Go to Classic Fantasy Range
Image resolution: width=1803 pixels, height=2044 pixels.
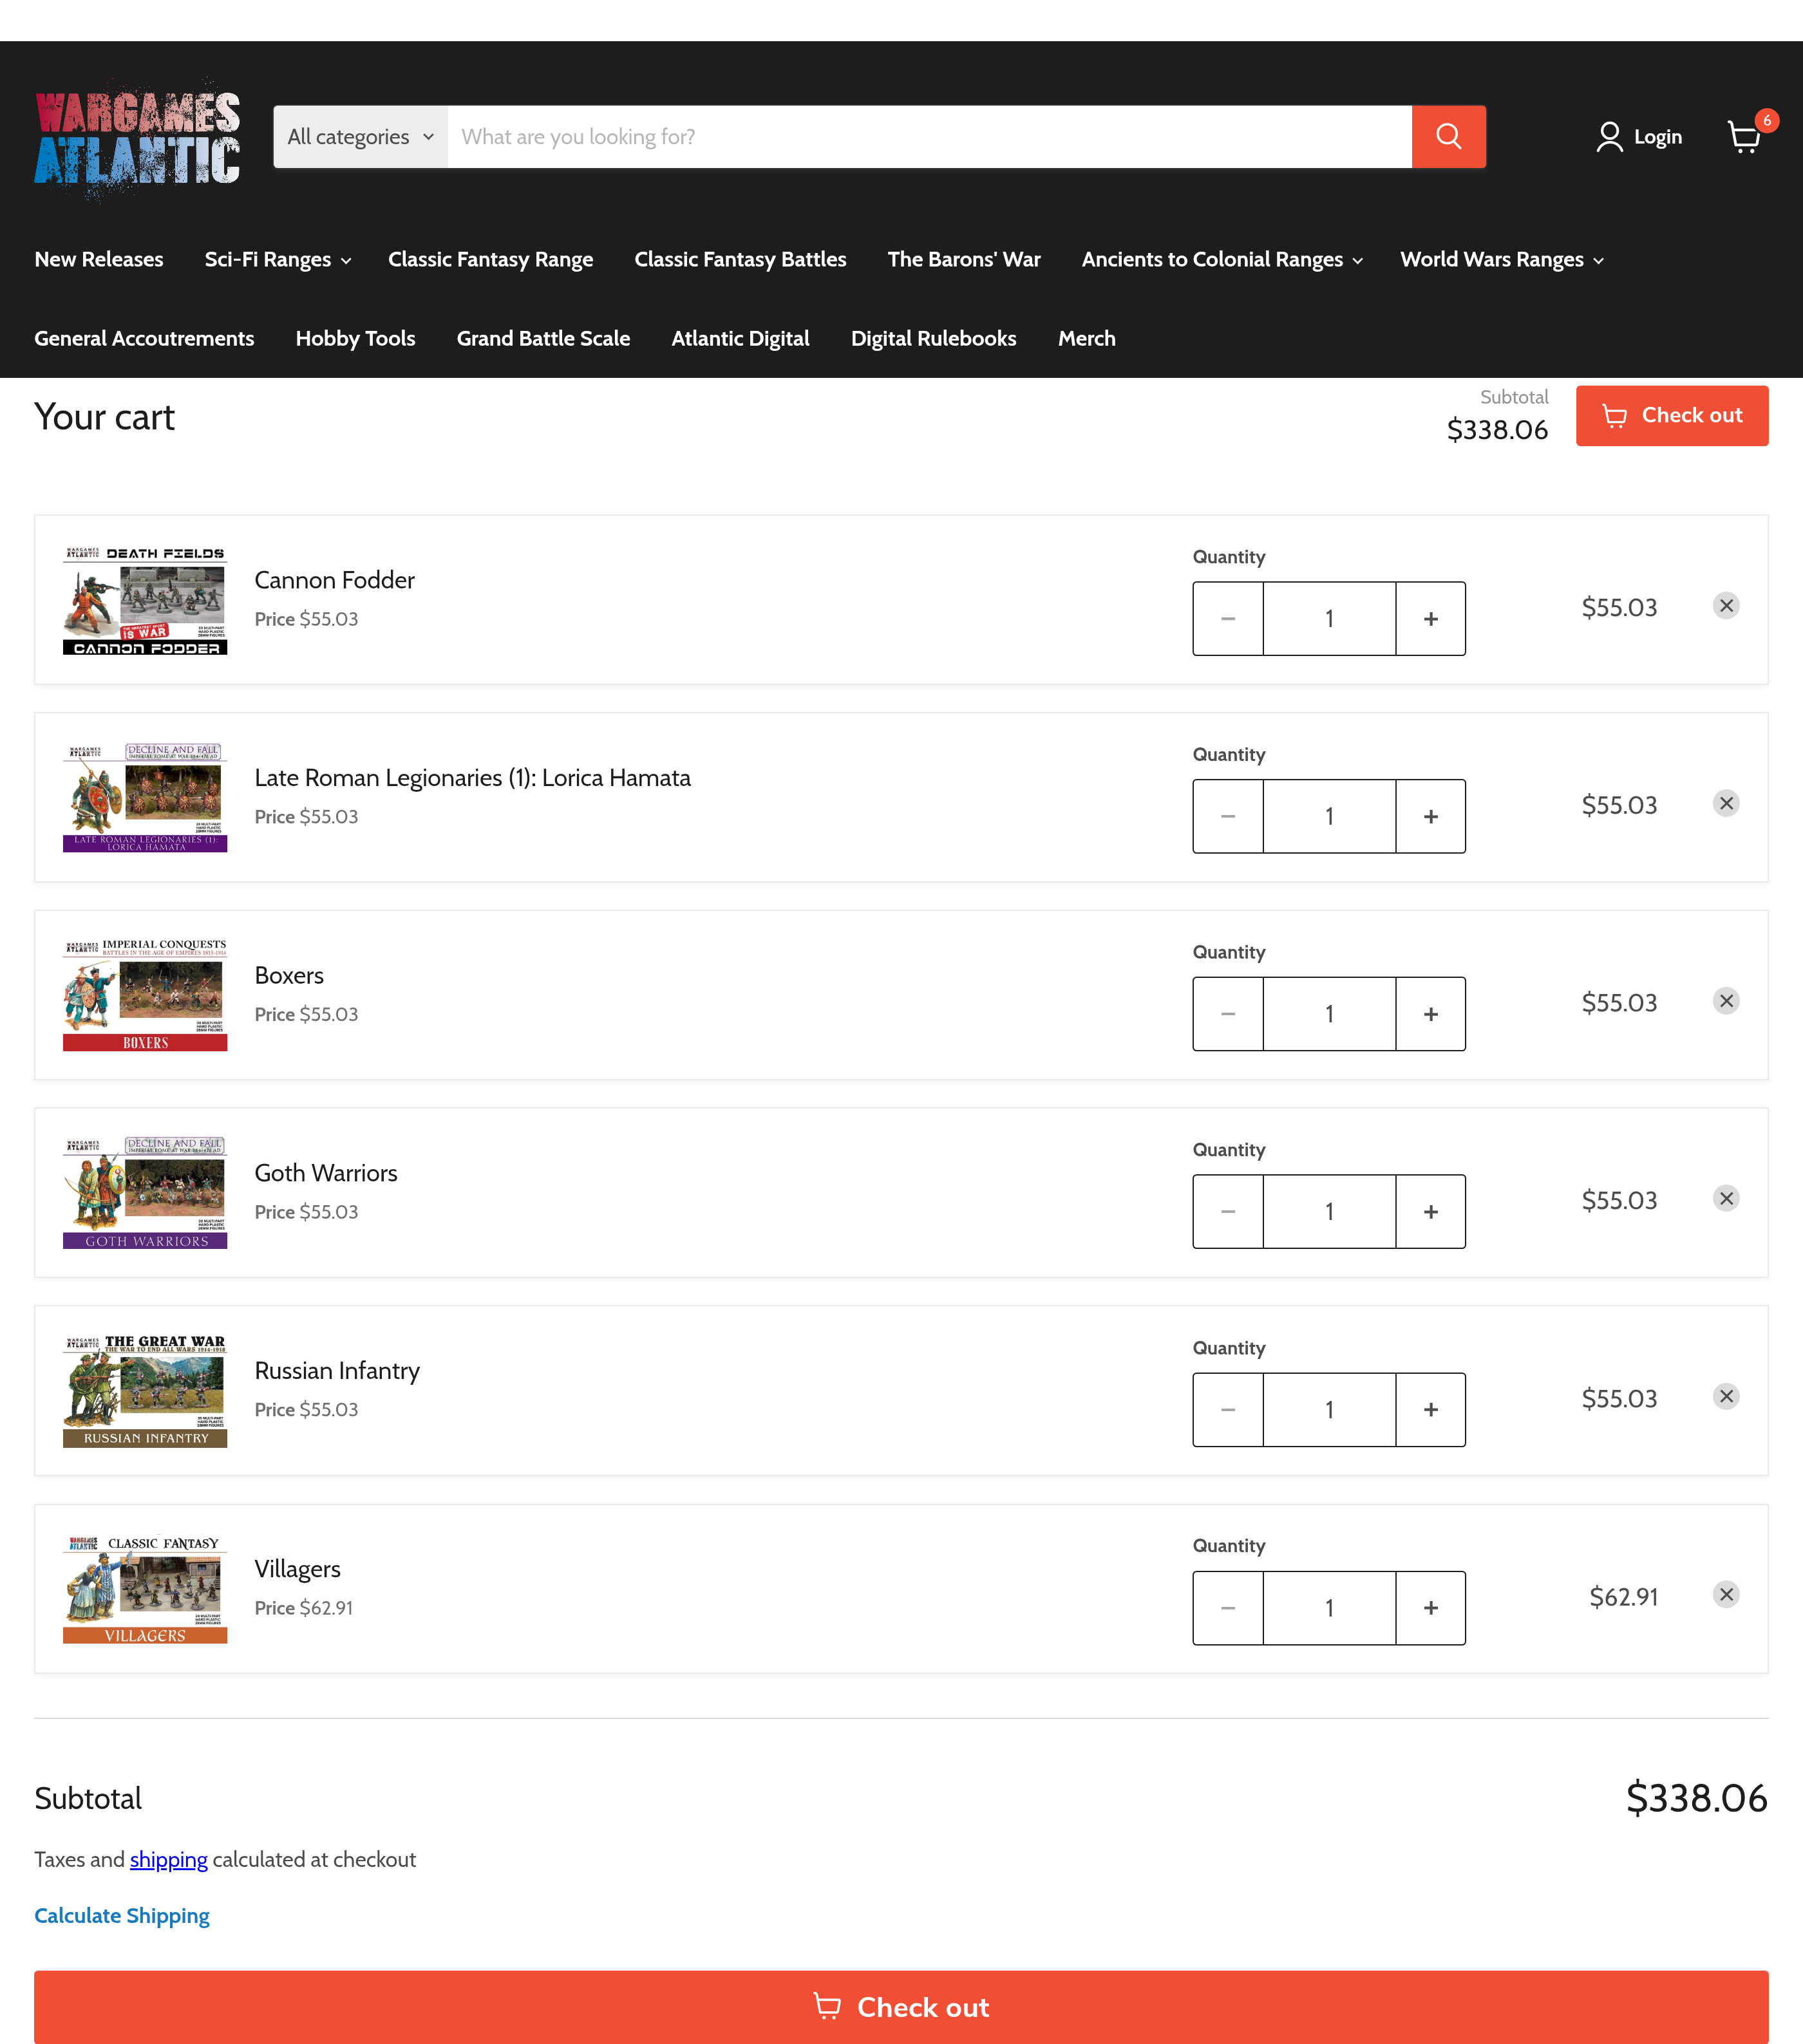pos(491,259)
